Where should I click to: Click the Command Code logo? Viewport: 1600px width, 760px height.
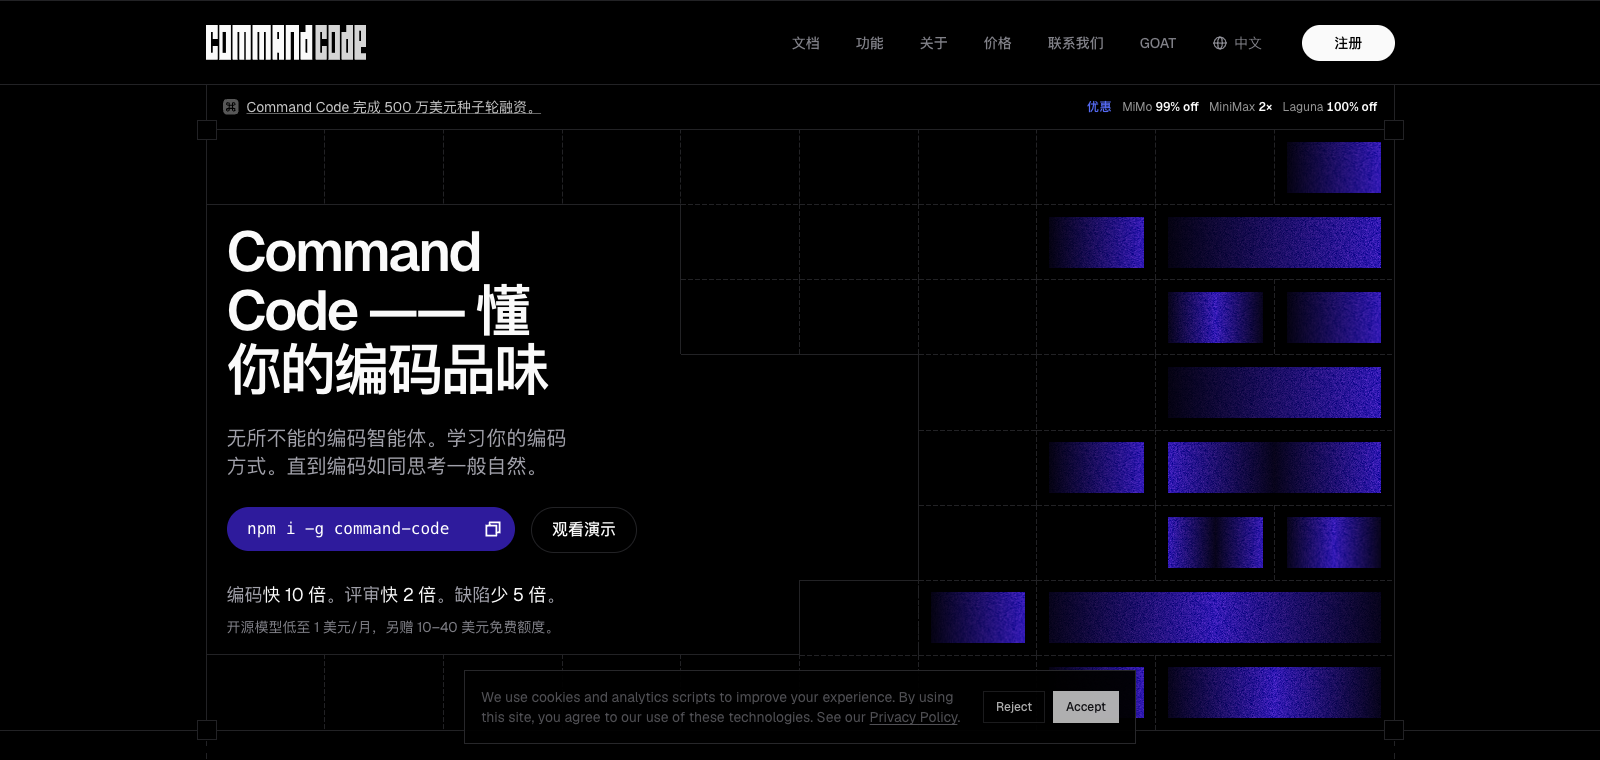coord(286,42)
